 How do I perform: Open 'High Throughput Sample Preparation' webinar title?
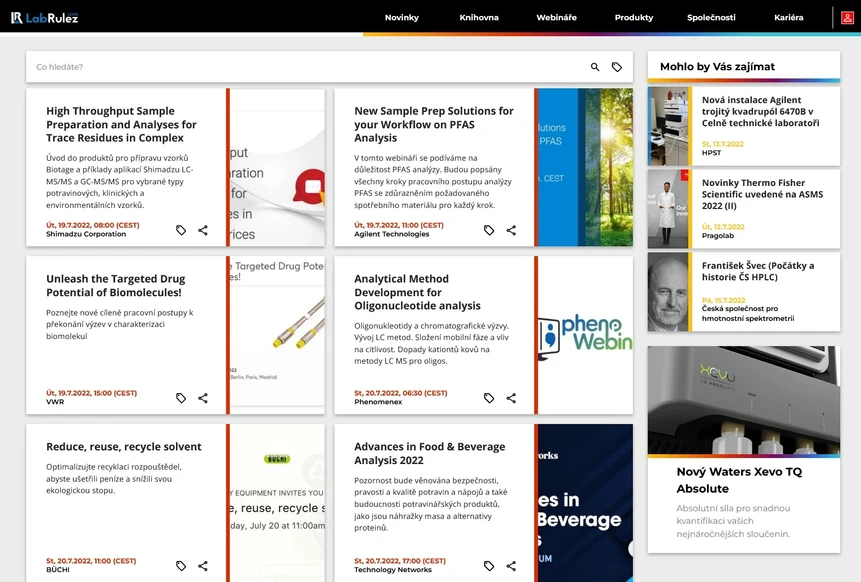[121, 125]
